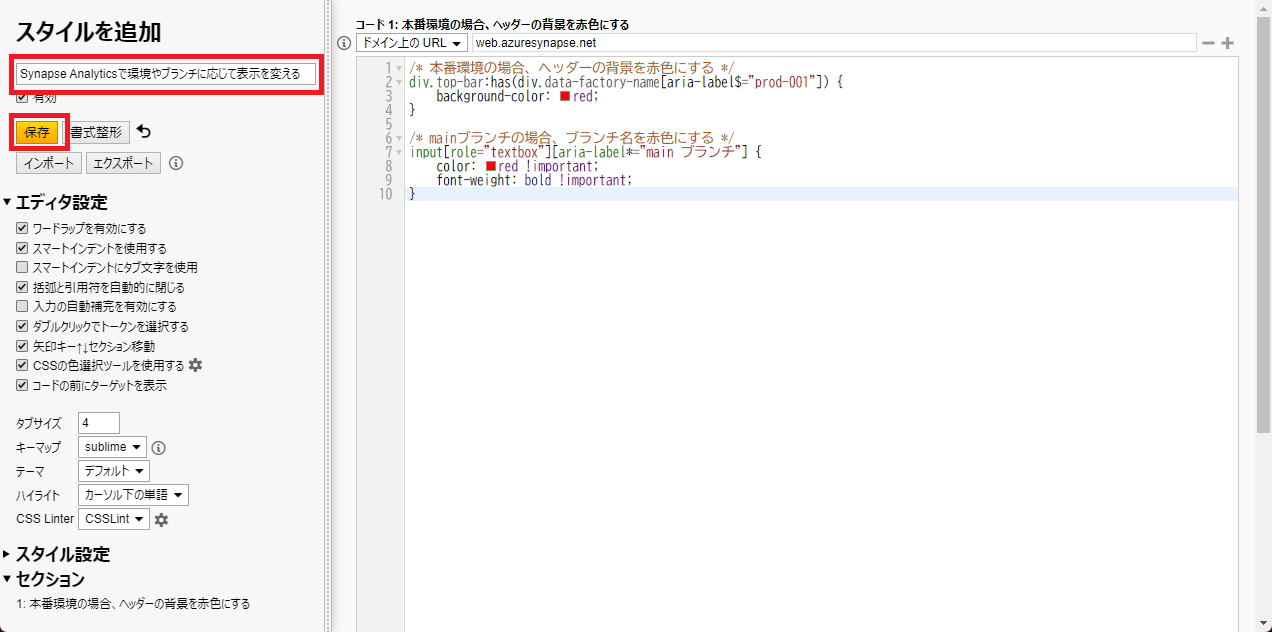Image resolution: width=1272 pixels, height=632 pixels.
Task: Open the ハイライト dropdown
Action: [133, 495]
